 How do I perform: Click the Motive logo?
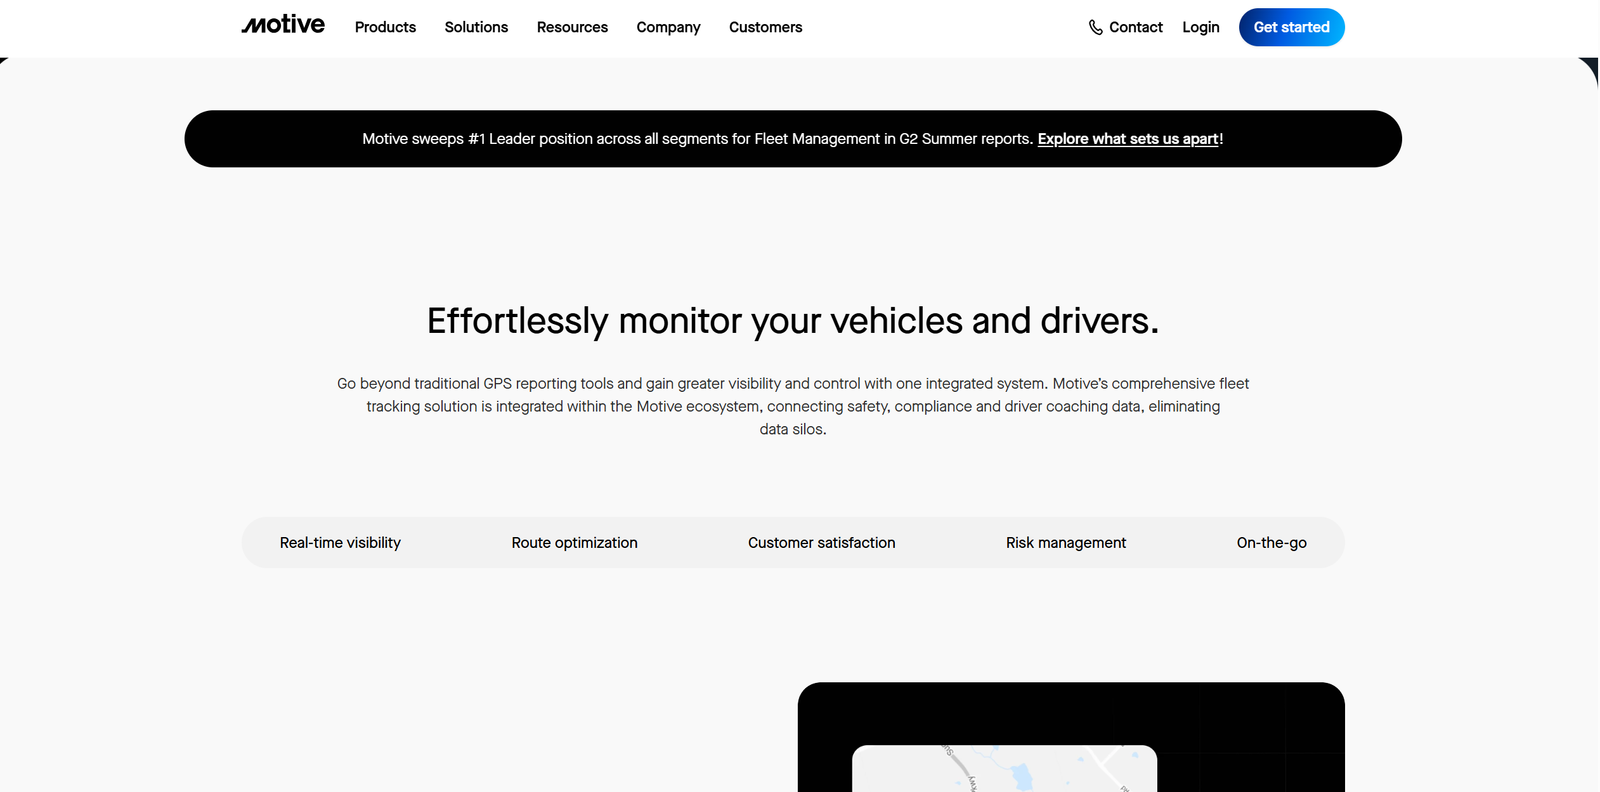pos(283,26)
